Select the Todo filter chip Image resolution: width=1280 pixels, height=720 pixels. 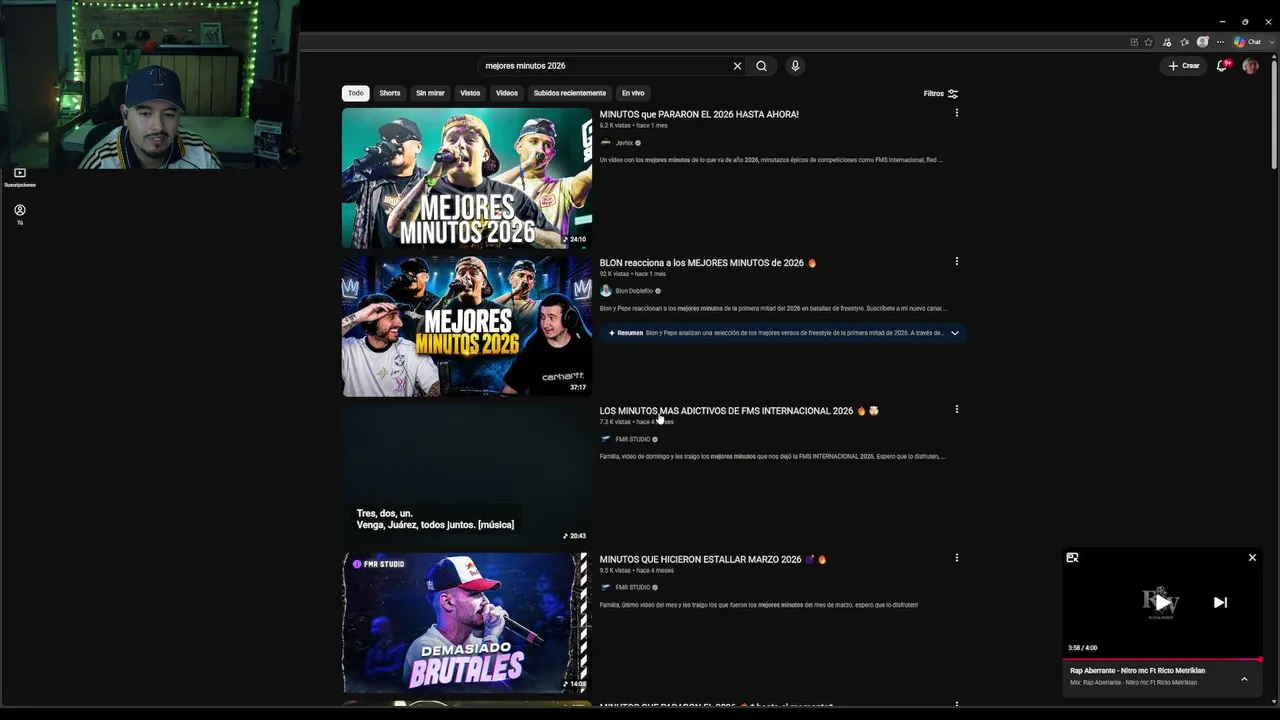(356, 93)
